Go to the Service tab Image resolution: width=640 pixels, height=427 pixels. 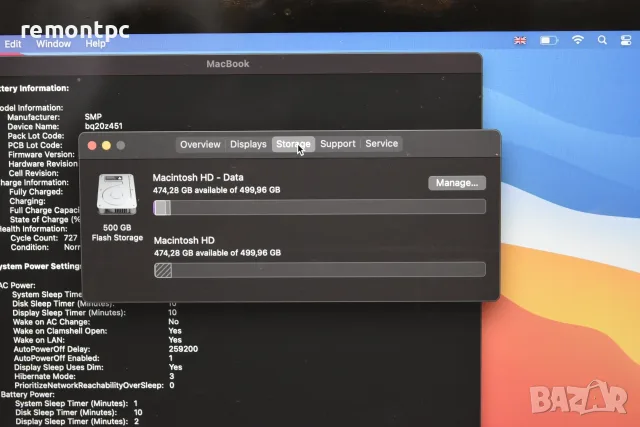pos(382,143)
